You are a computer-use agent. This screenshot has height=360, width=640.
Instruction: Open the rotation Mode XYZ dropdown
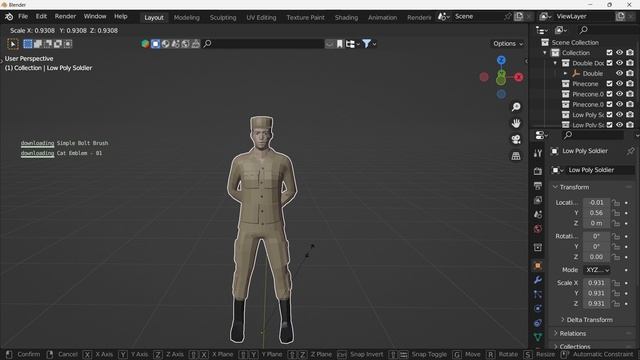(x=597, y=270)
